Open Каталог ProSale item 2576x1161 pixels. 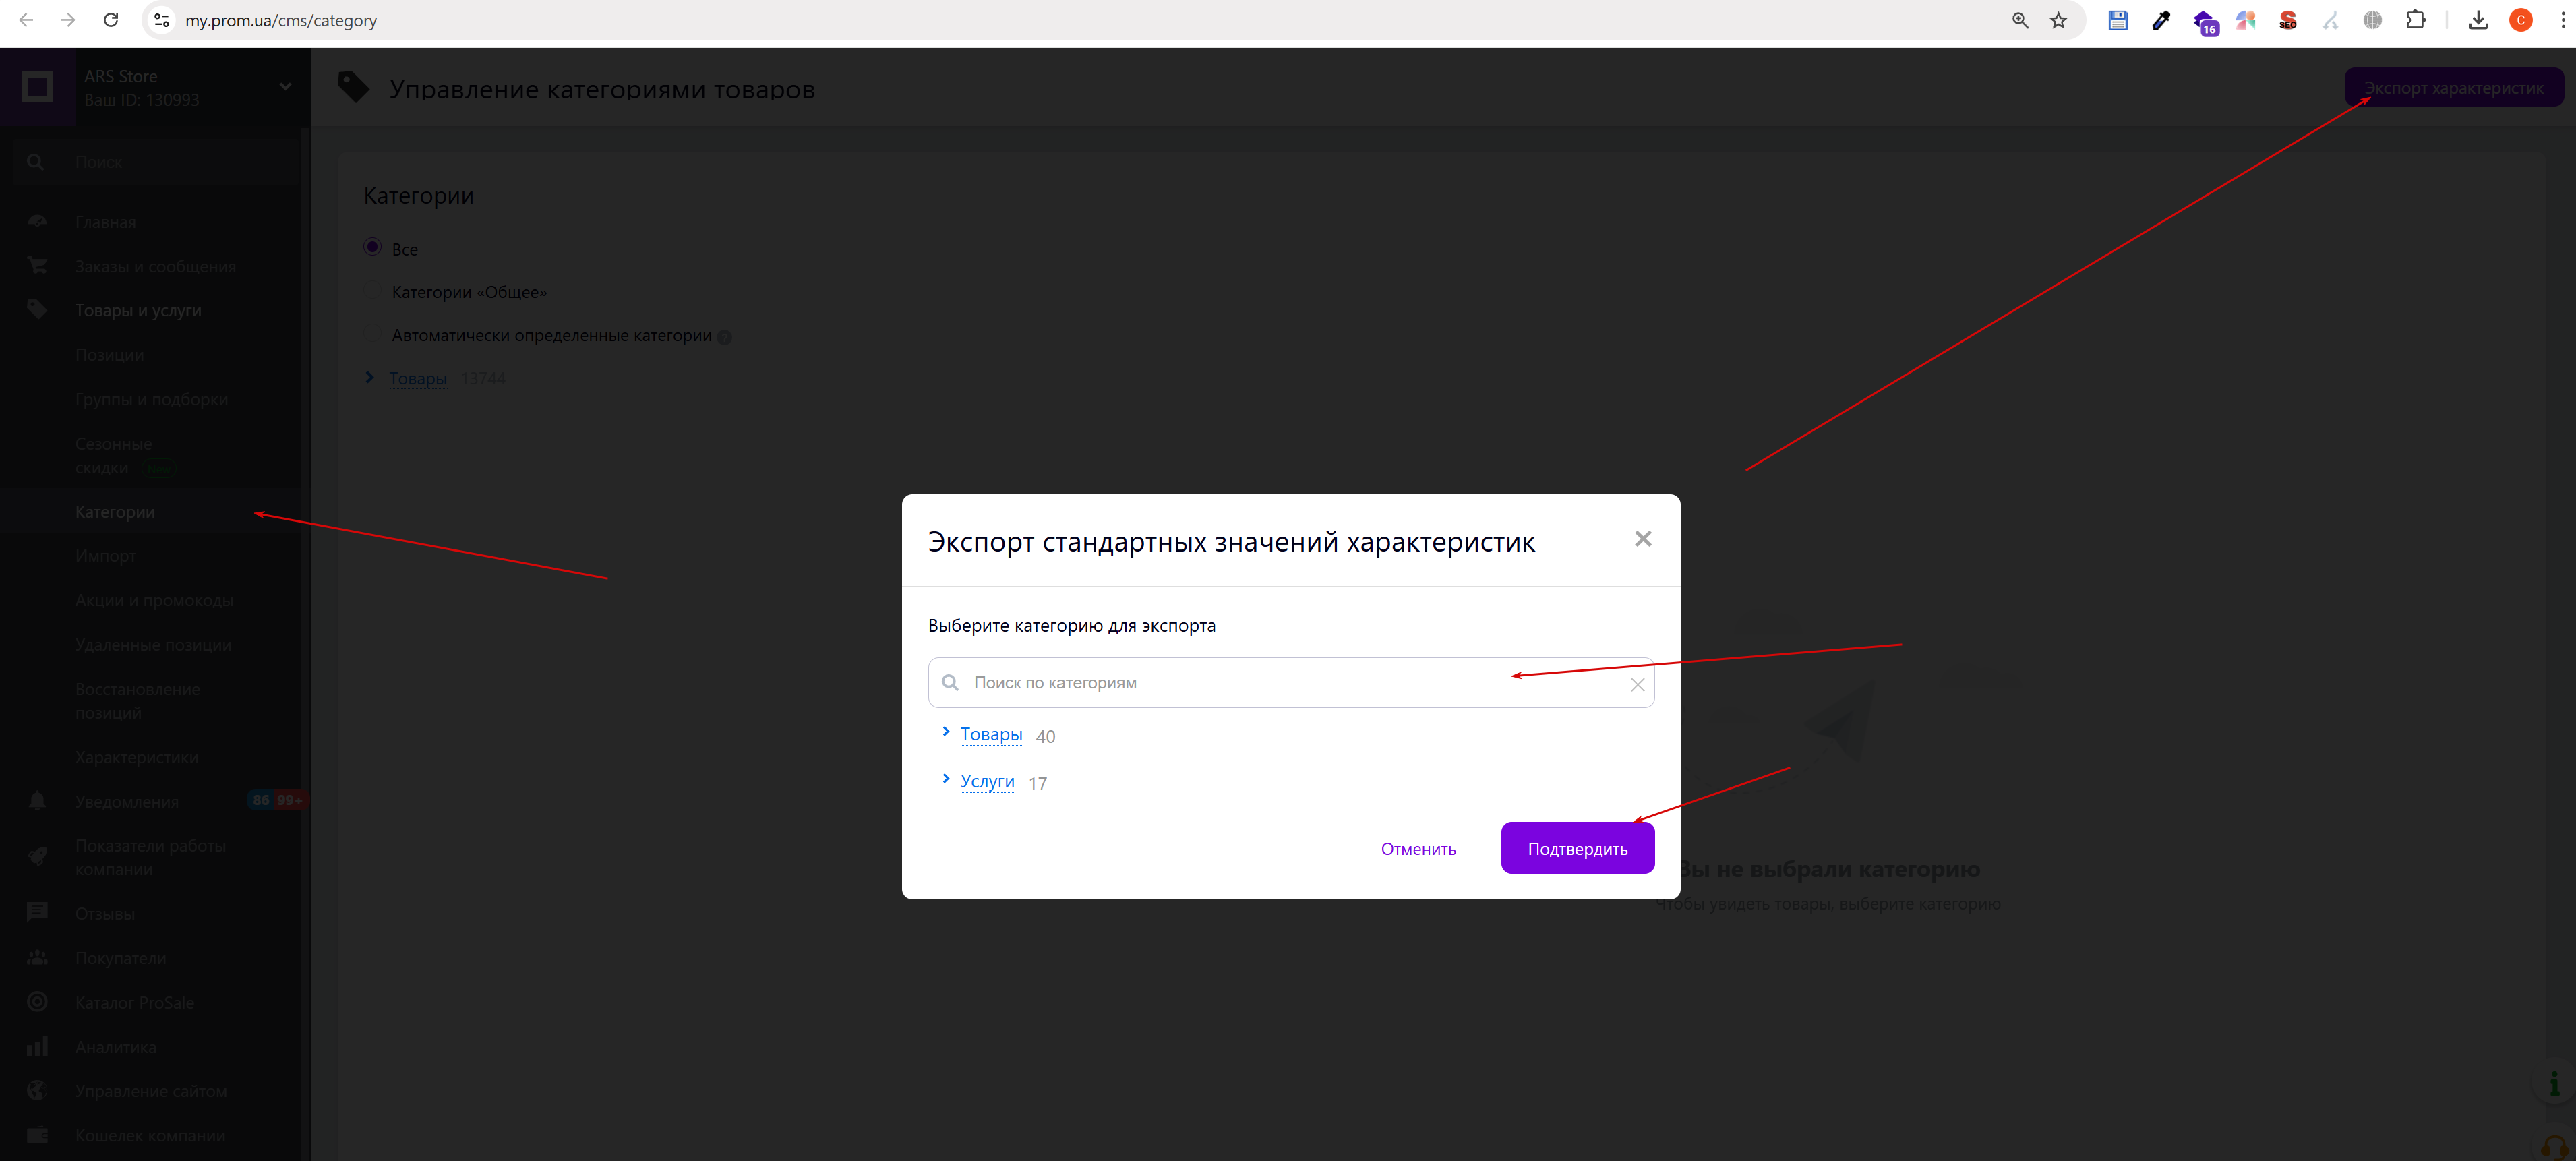click(x=134, y=1003)
